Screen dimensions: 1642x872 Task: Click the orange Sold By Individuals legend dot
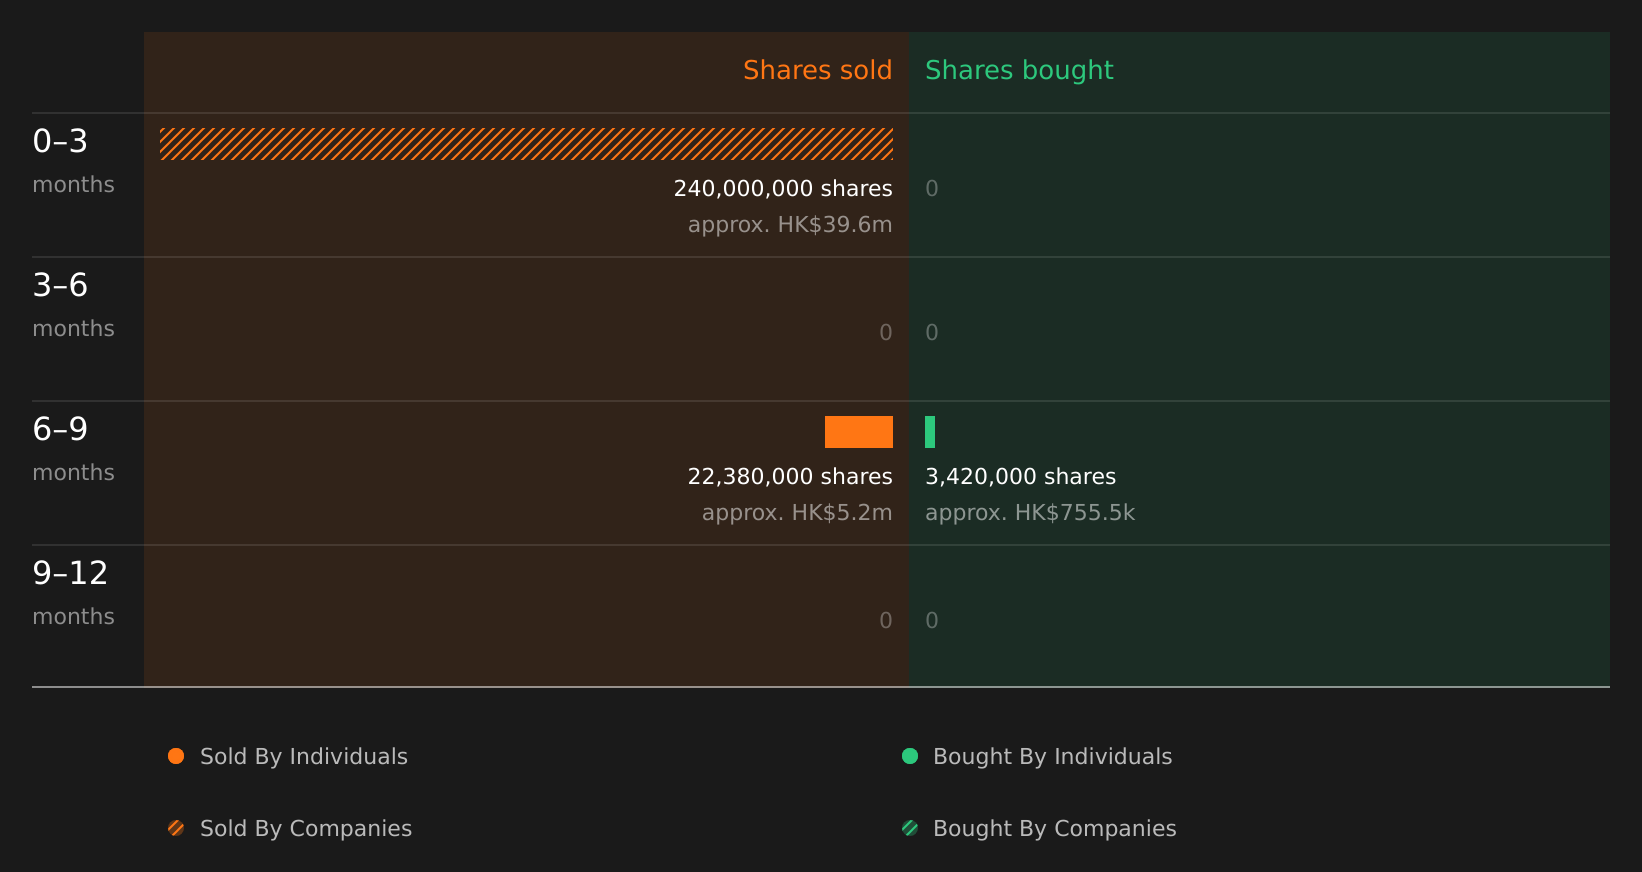pos(176,756)
